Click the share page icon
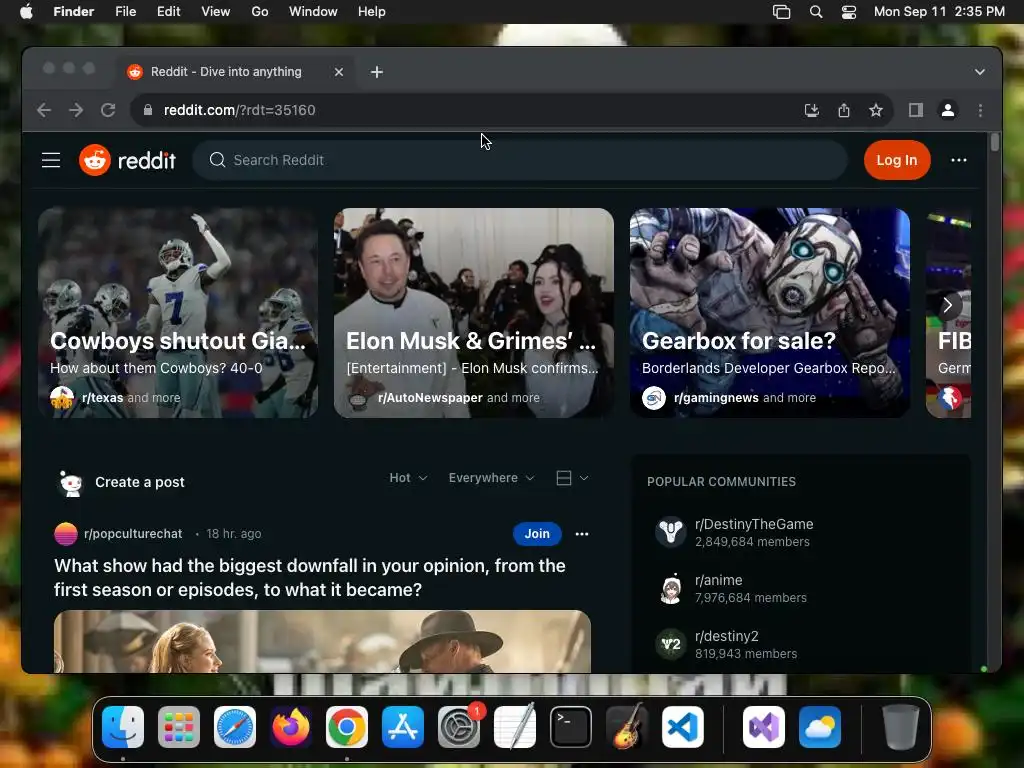Screen dimensions: 1024x768 [844, 110]
